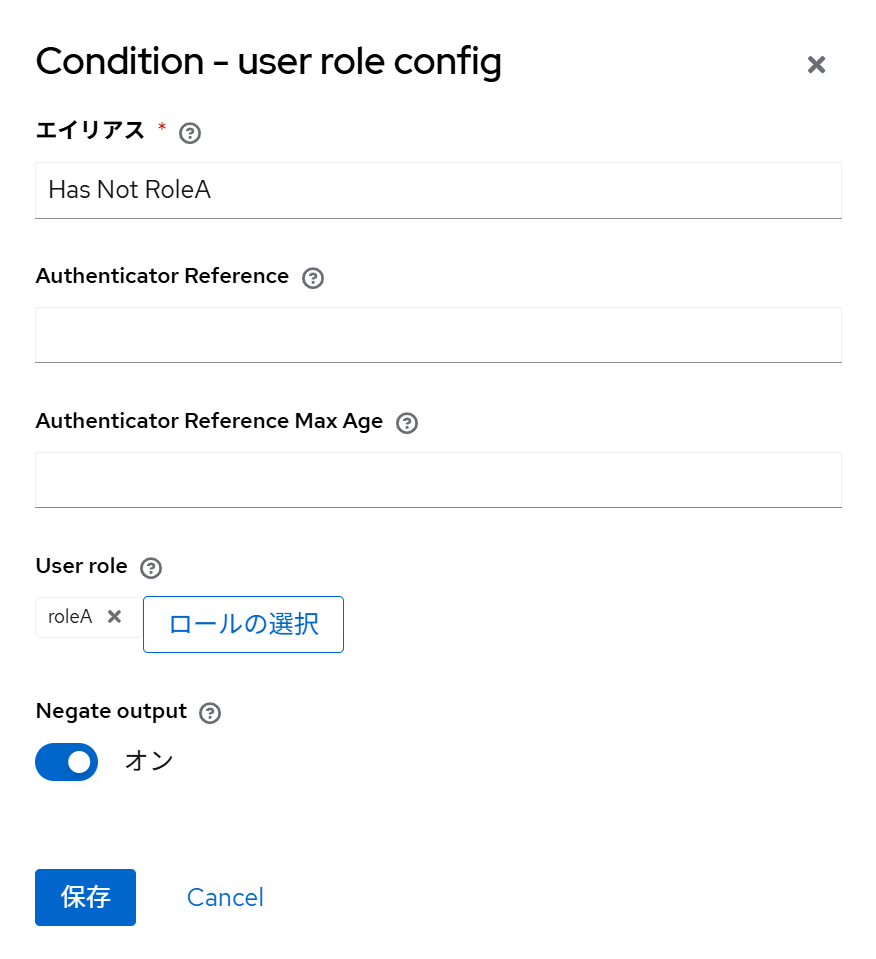Click the roleA chip text
876x959 pixels.
(x=70, y=617)
